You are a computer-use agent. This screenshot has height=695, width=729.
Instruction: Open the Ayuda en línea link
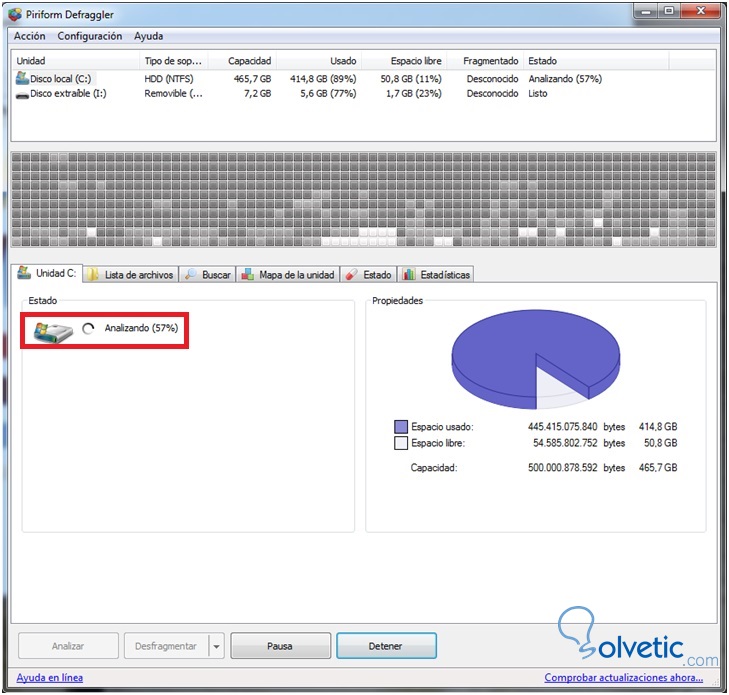(x=50, y=678)
